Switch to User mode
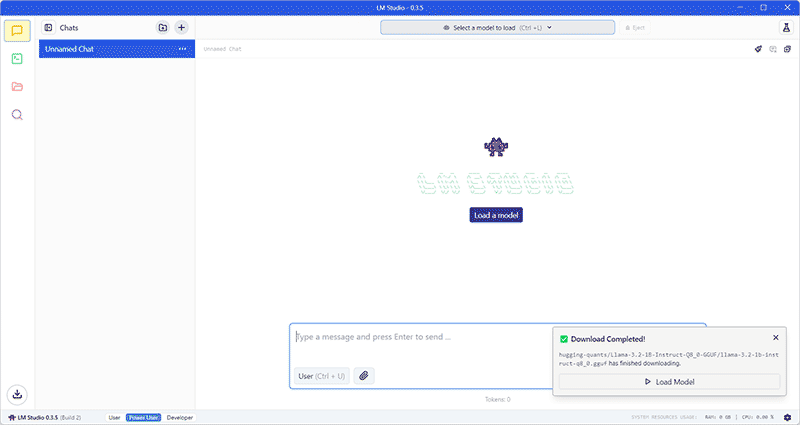 tap(114, 417)
